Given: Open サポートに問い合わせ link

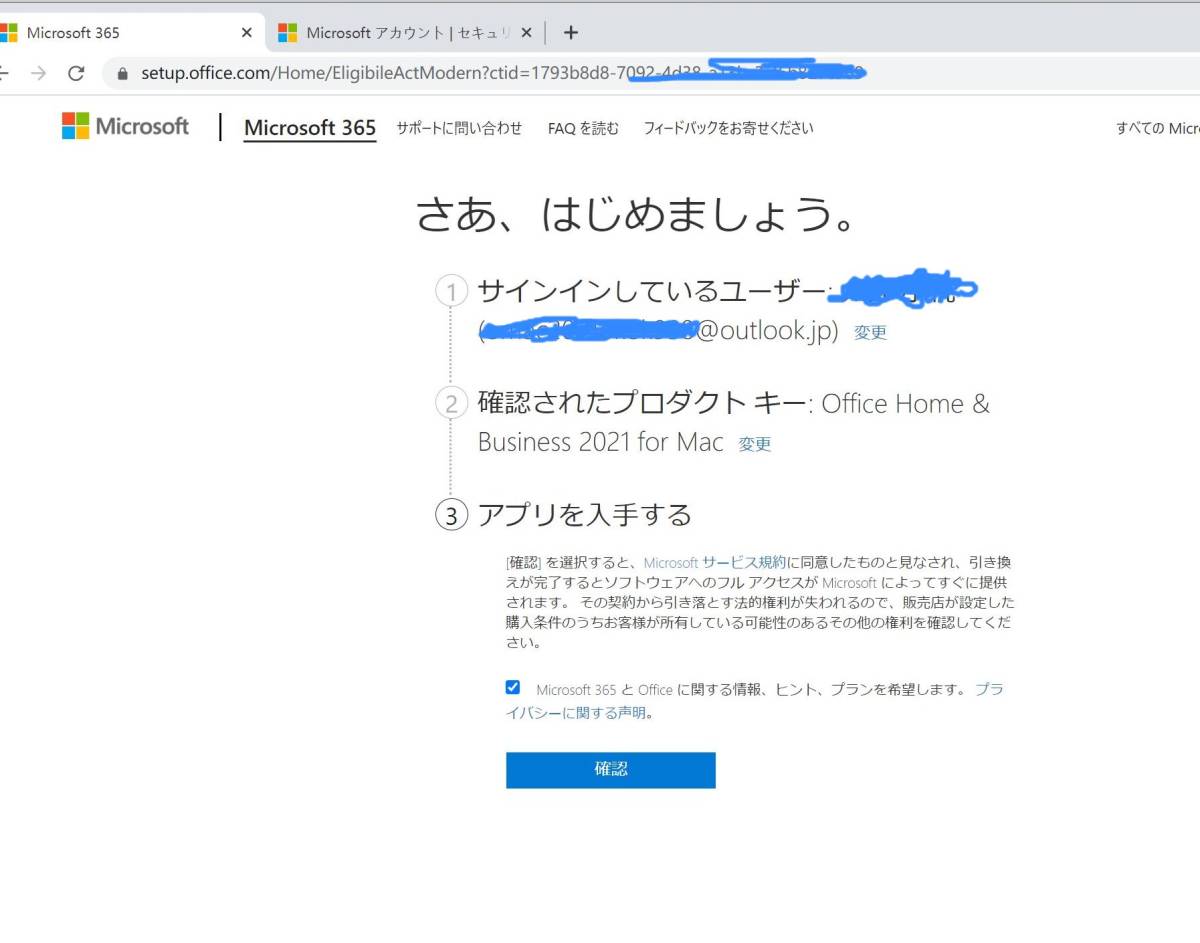Looking at the screenshot, I should pos(459,128).
